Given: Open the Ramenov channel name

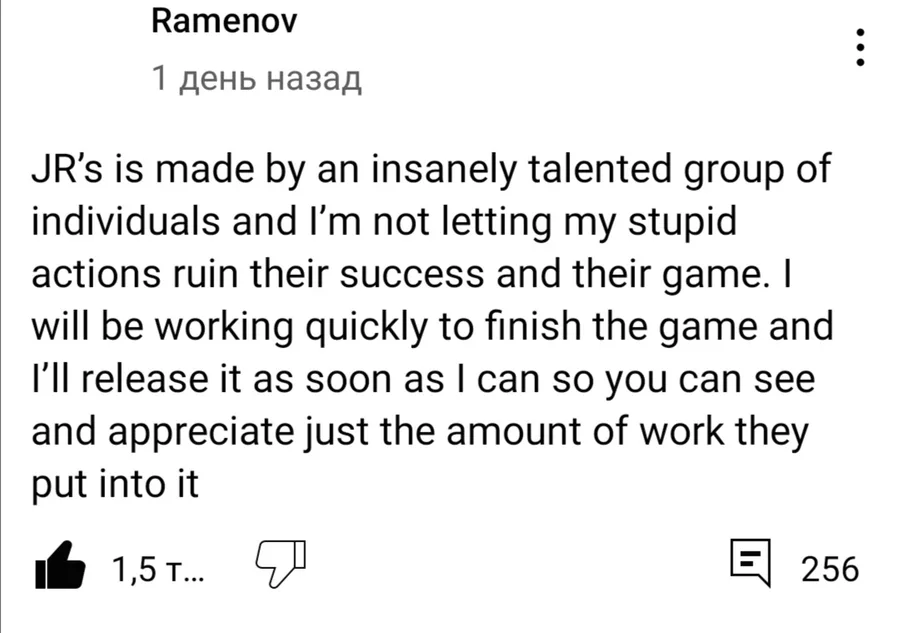Looking at the screenshot, I should coord(224,21).
